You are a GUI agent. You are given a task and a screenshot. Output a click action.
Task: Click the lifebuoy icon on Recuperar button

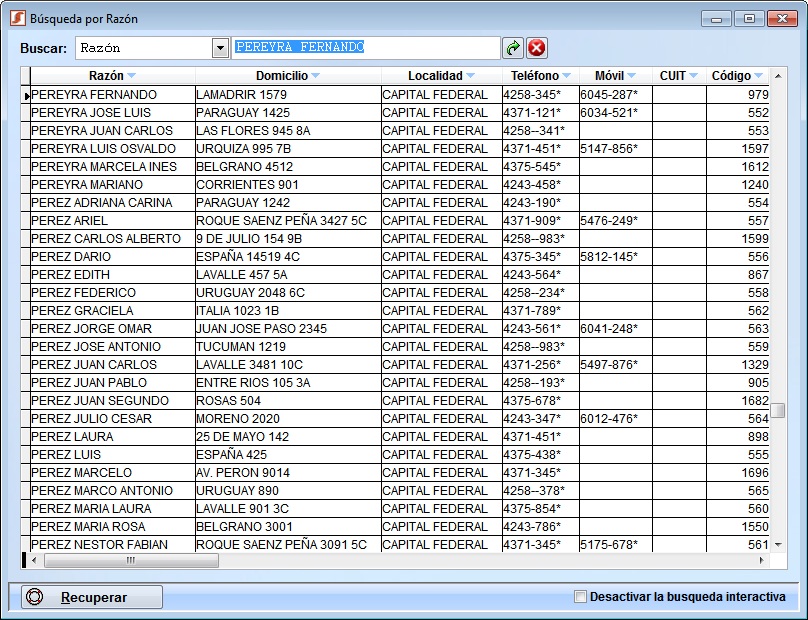point(36,597)
